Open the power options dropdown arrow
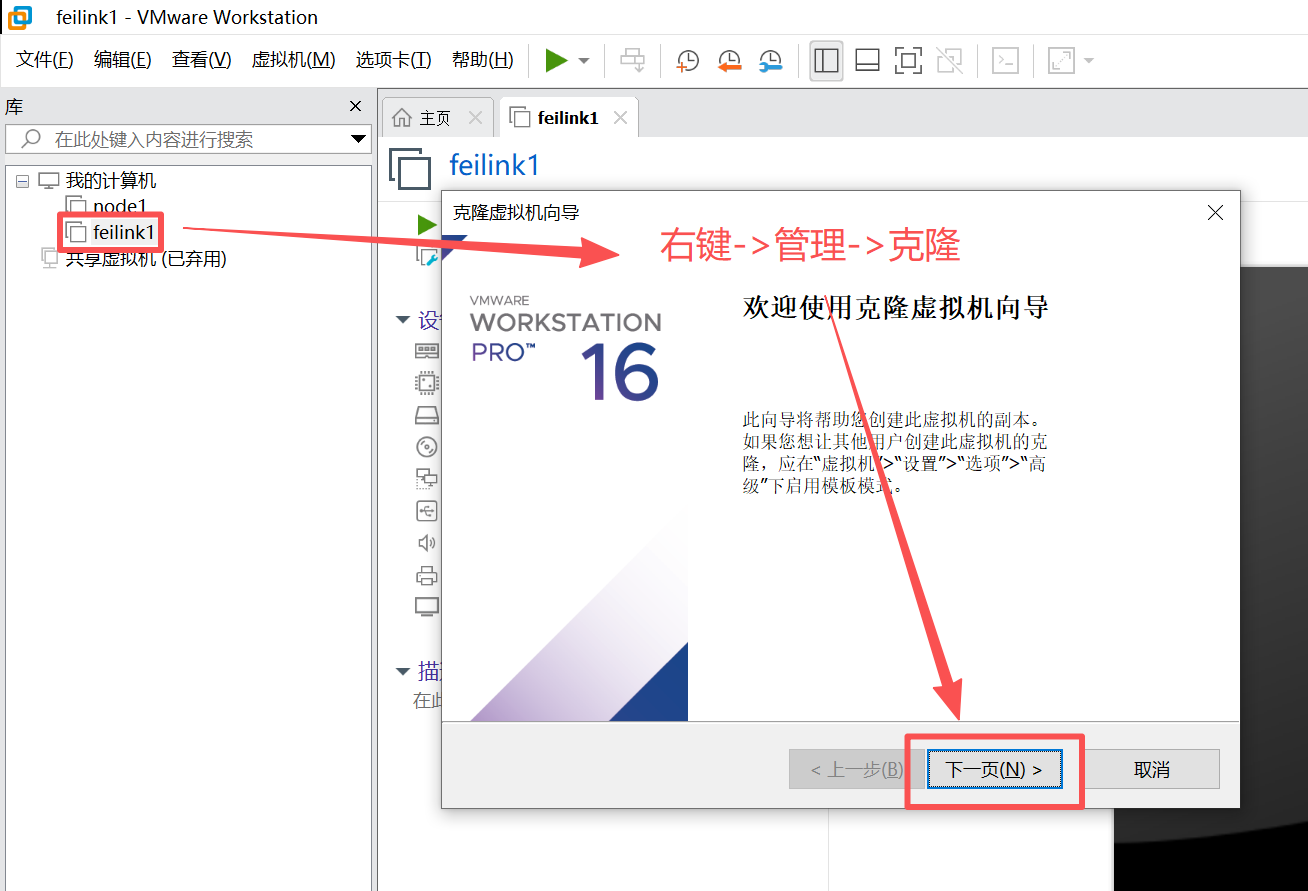 click(584, 61)
